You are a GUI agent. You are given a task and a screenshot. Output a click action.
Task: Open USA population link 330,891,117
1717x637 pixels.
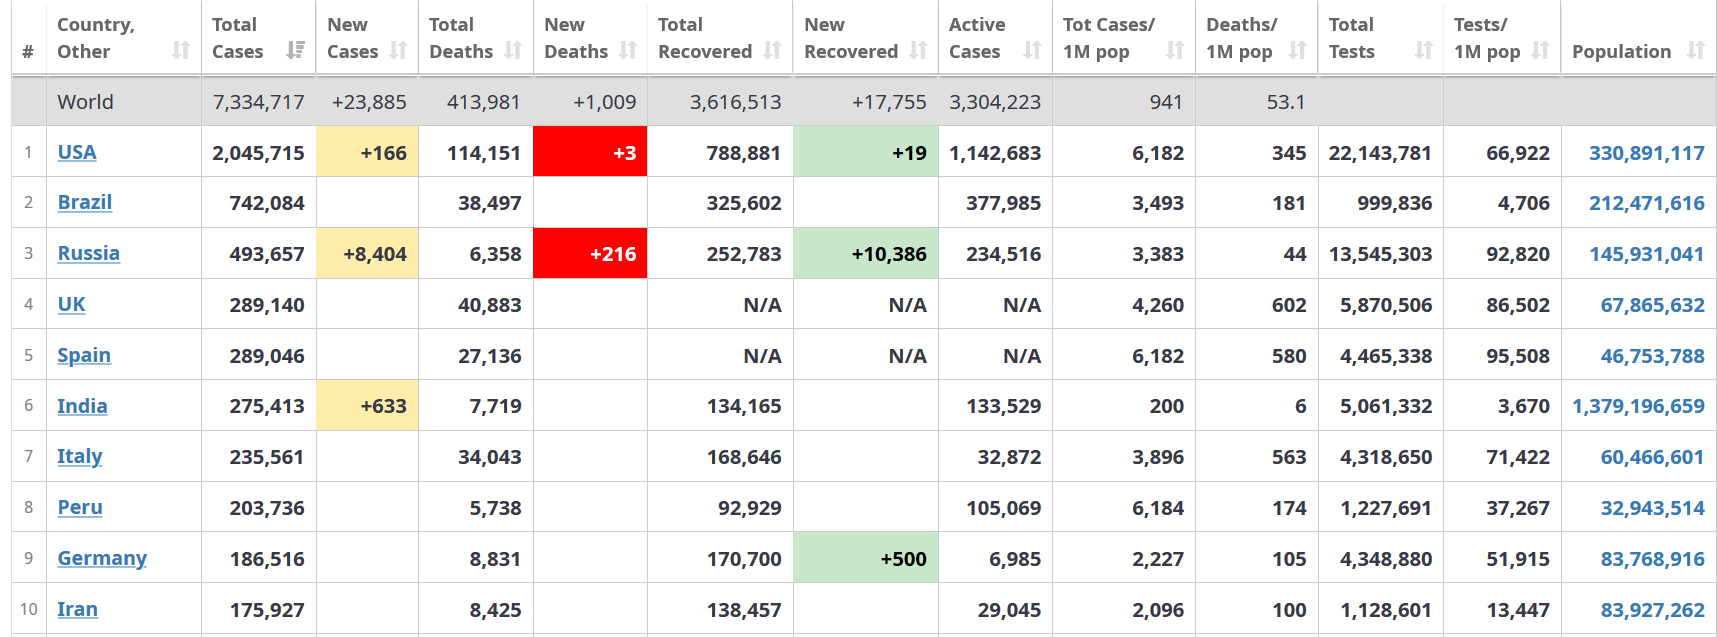1647,153
